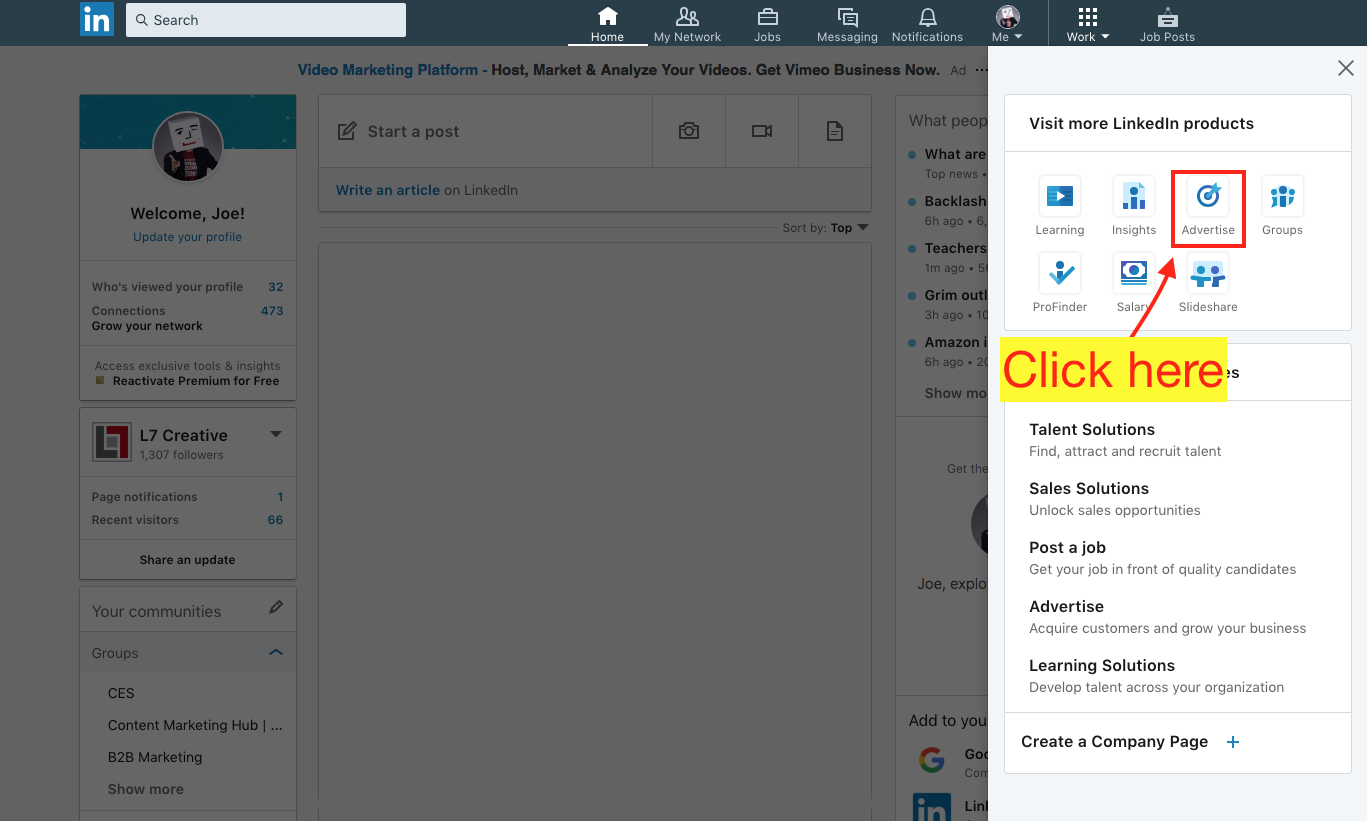
Task: Open Learning Solutions link
Action: point(1156,675)
